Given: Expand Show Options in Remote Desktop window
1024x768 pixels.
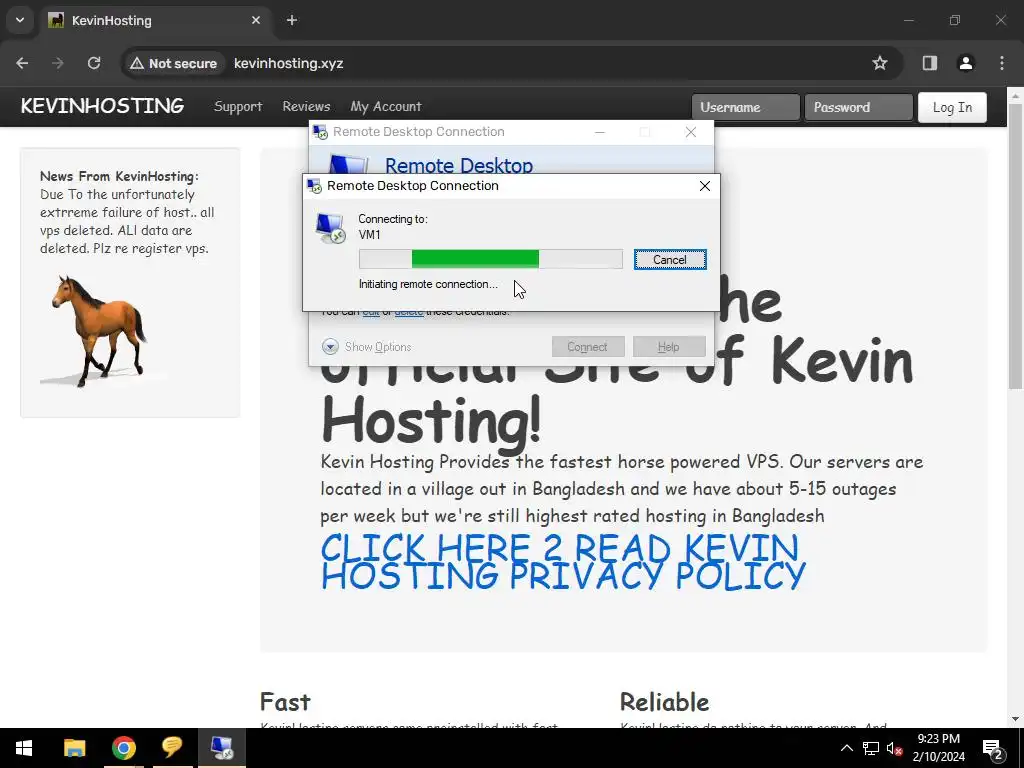Looking at the screenshot, I should click(x=366, y=347).
